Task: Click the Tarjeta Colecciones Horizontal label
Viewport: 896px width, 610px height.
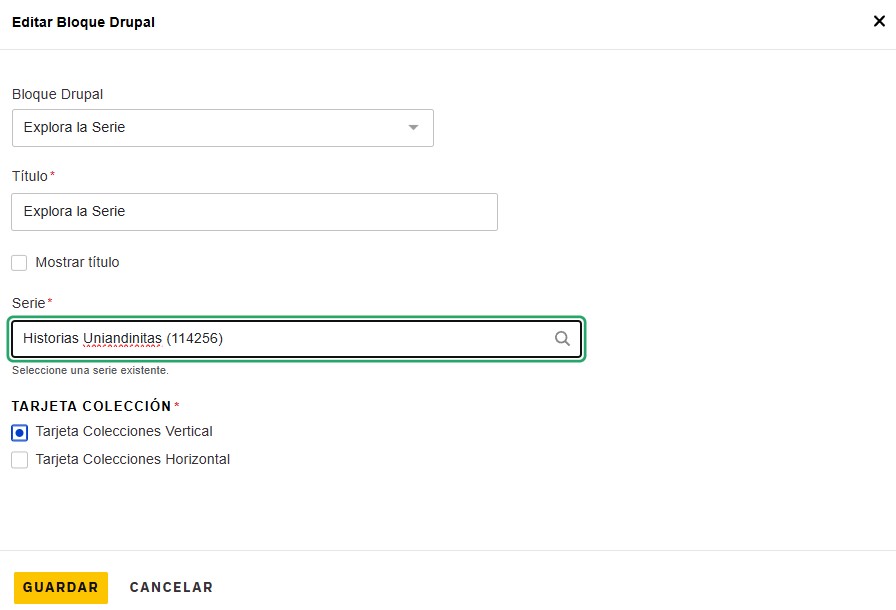Action: pyautogui.click(x=133, y=459)
